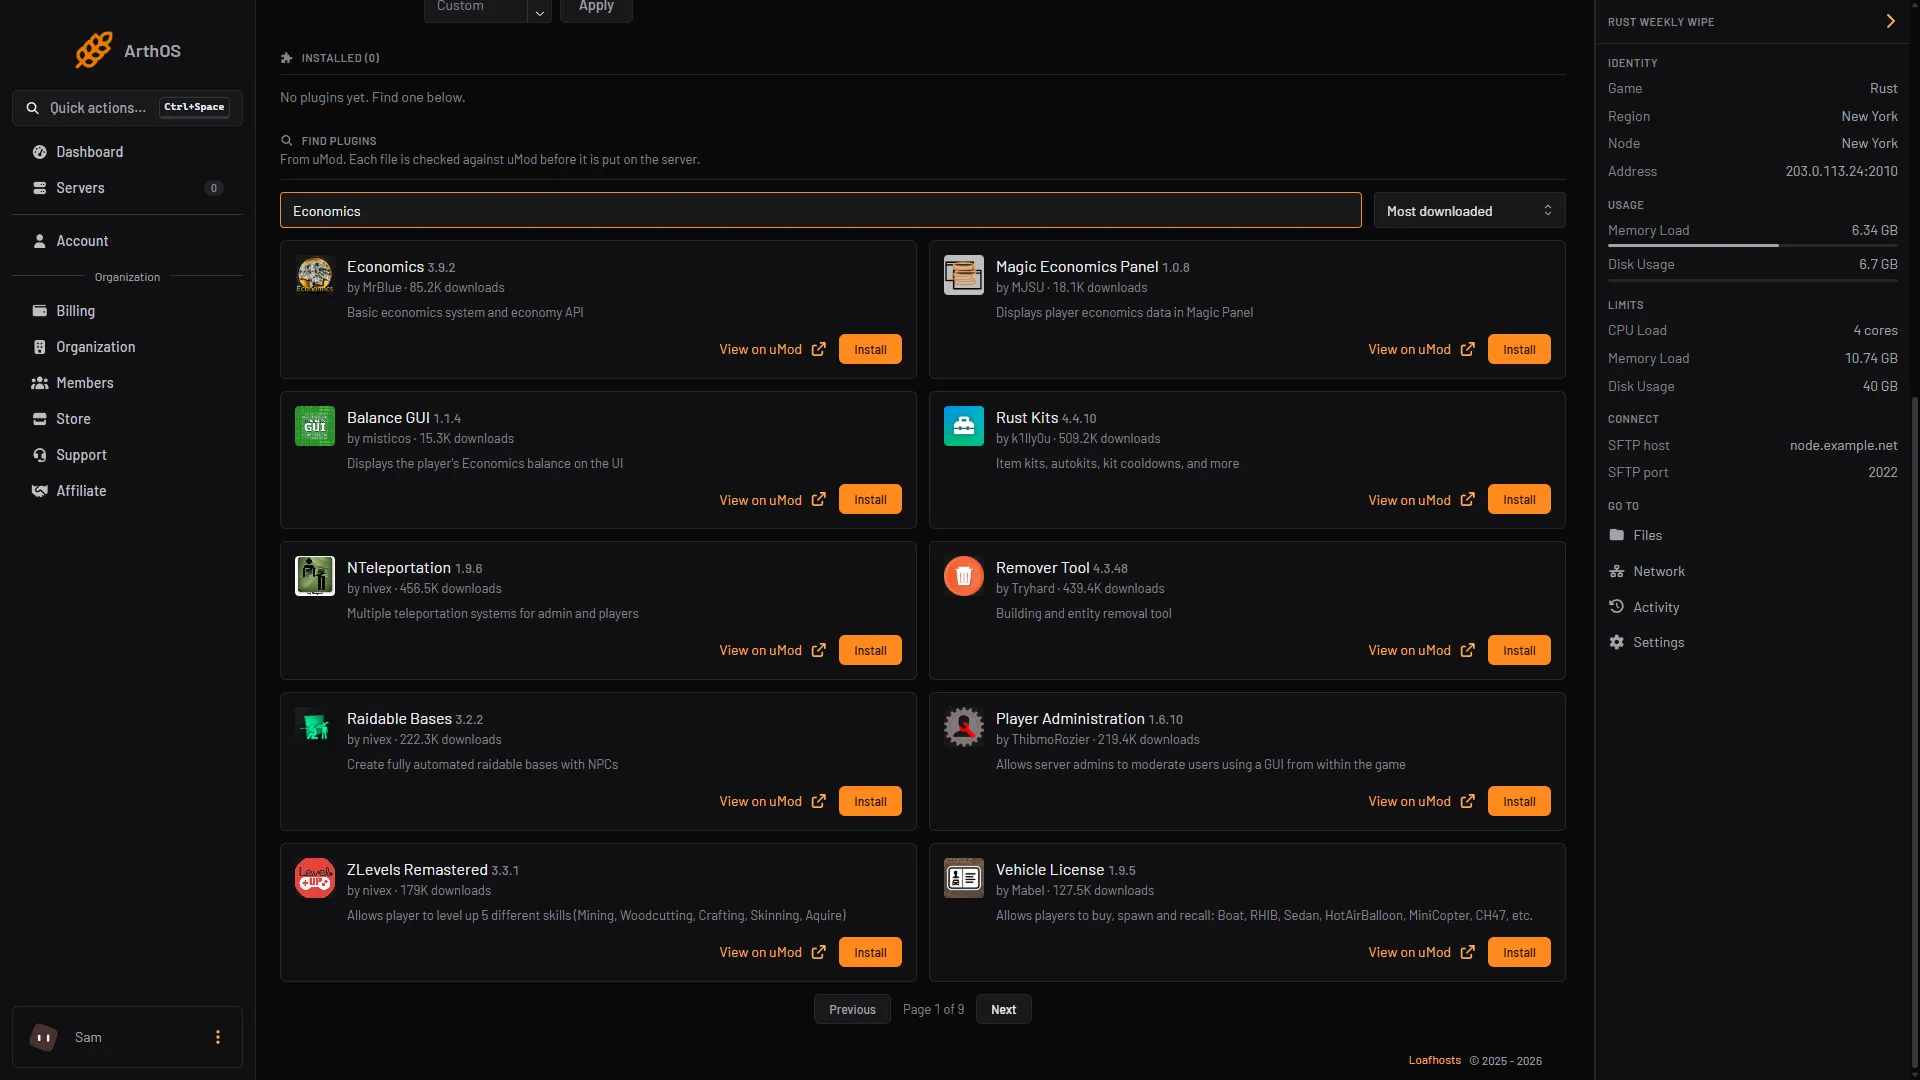Click the ArthOS wheat logo icon
1920x1080 pixels.
(x=93, y=50)
